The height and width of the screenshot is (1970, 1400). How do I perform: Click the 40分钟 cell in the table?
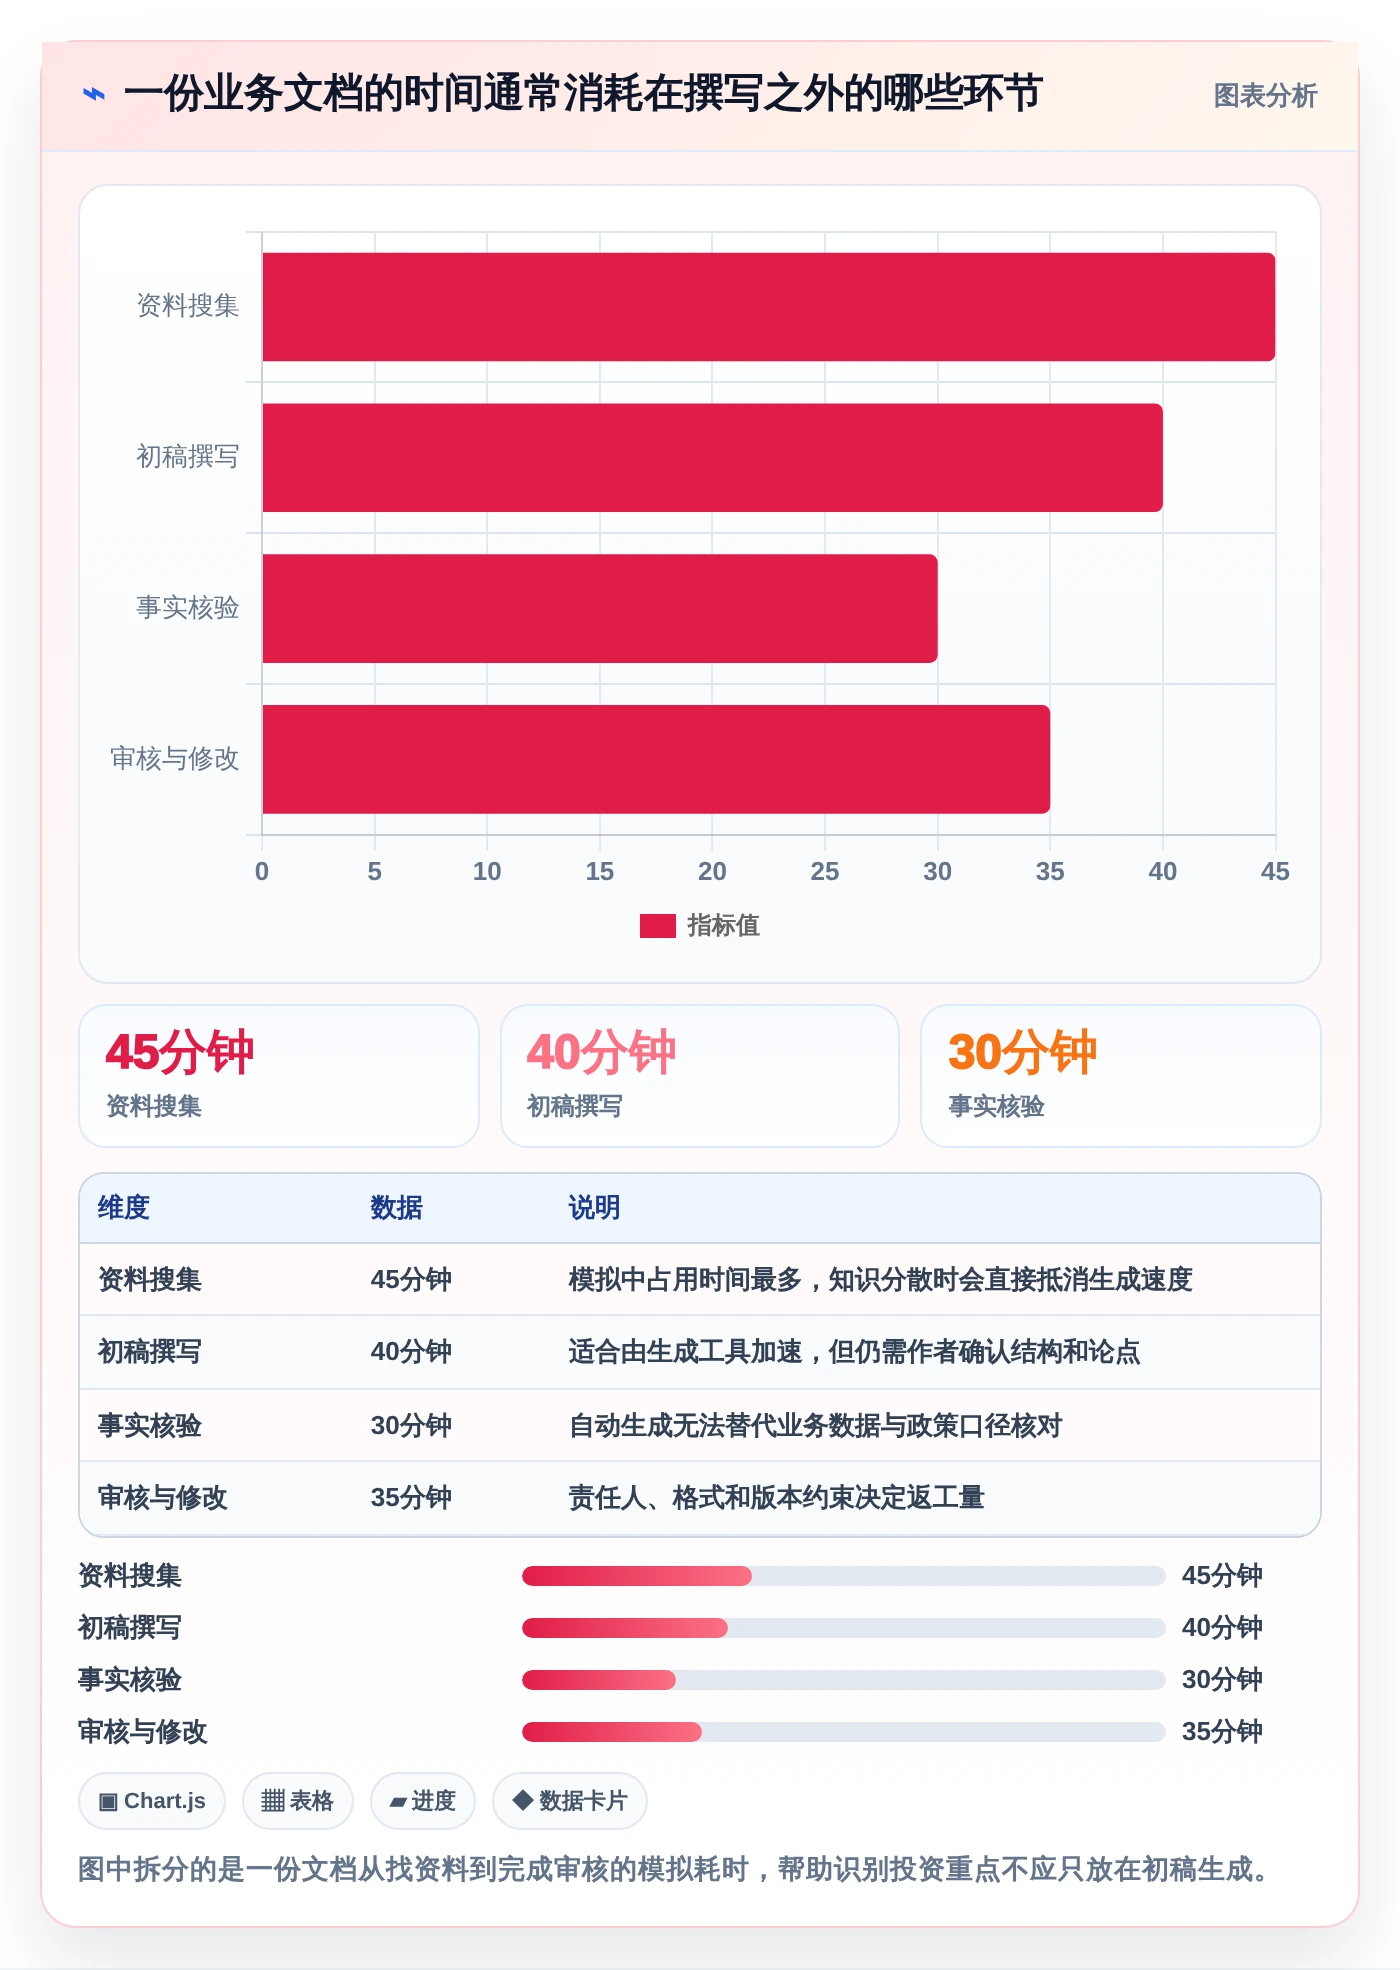[411, 1352]
